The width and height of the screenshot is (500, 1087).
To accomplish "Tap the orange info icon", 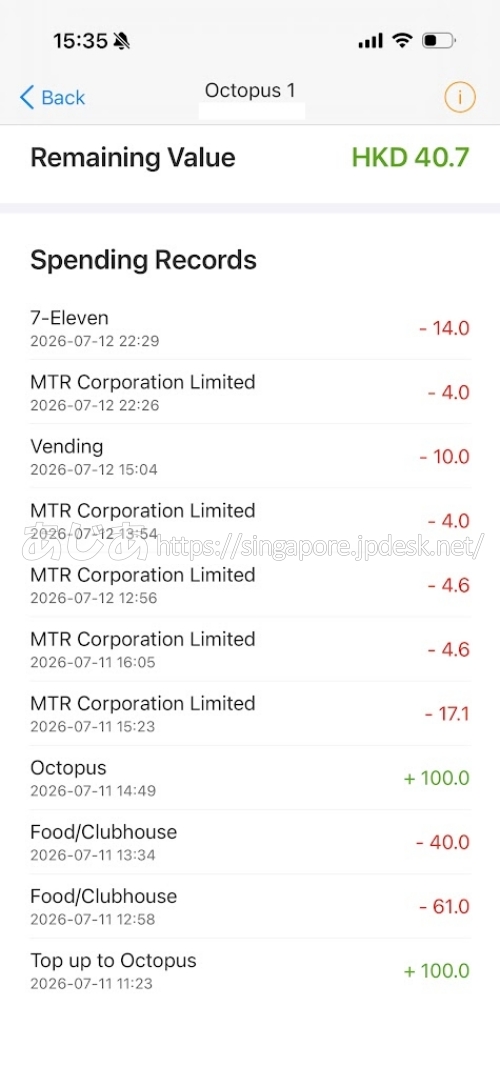I will coord(460,97).
